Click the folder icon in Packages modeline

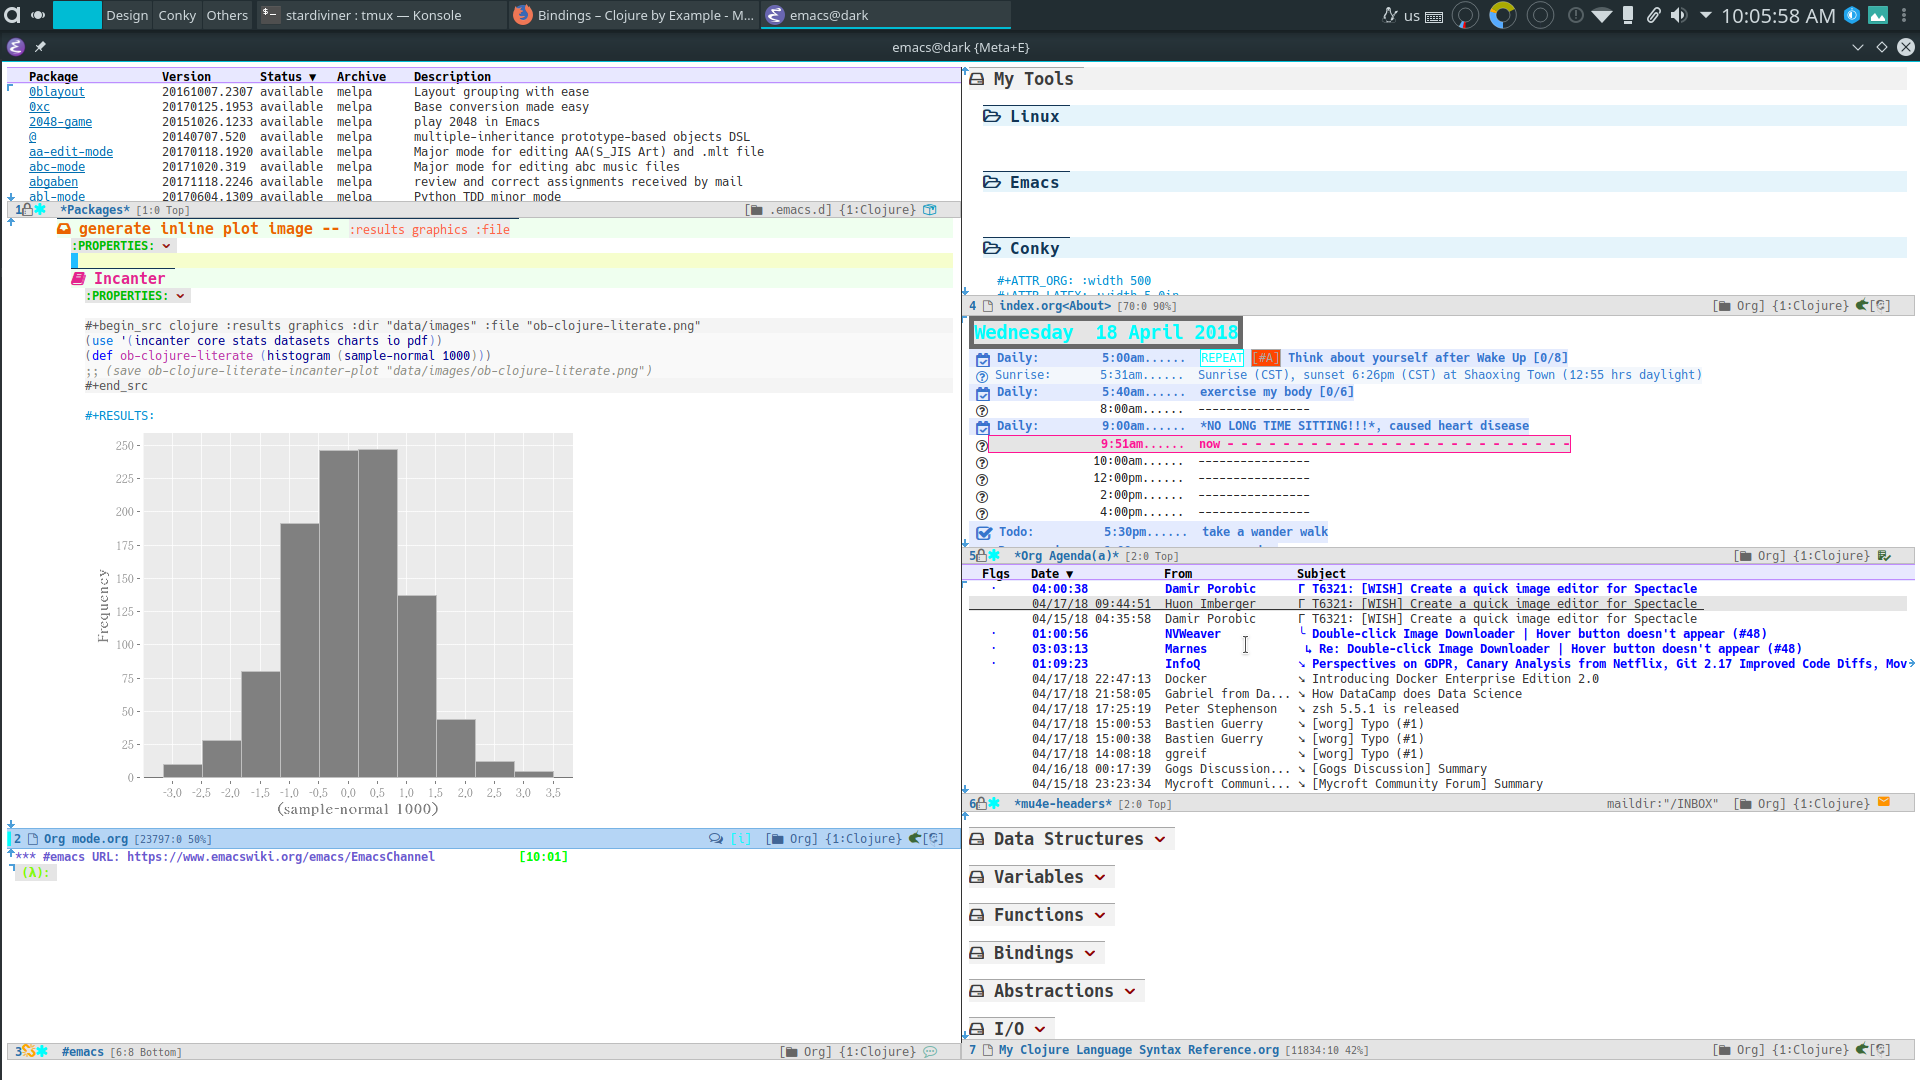756,210
